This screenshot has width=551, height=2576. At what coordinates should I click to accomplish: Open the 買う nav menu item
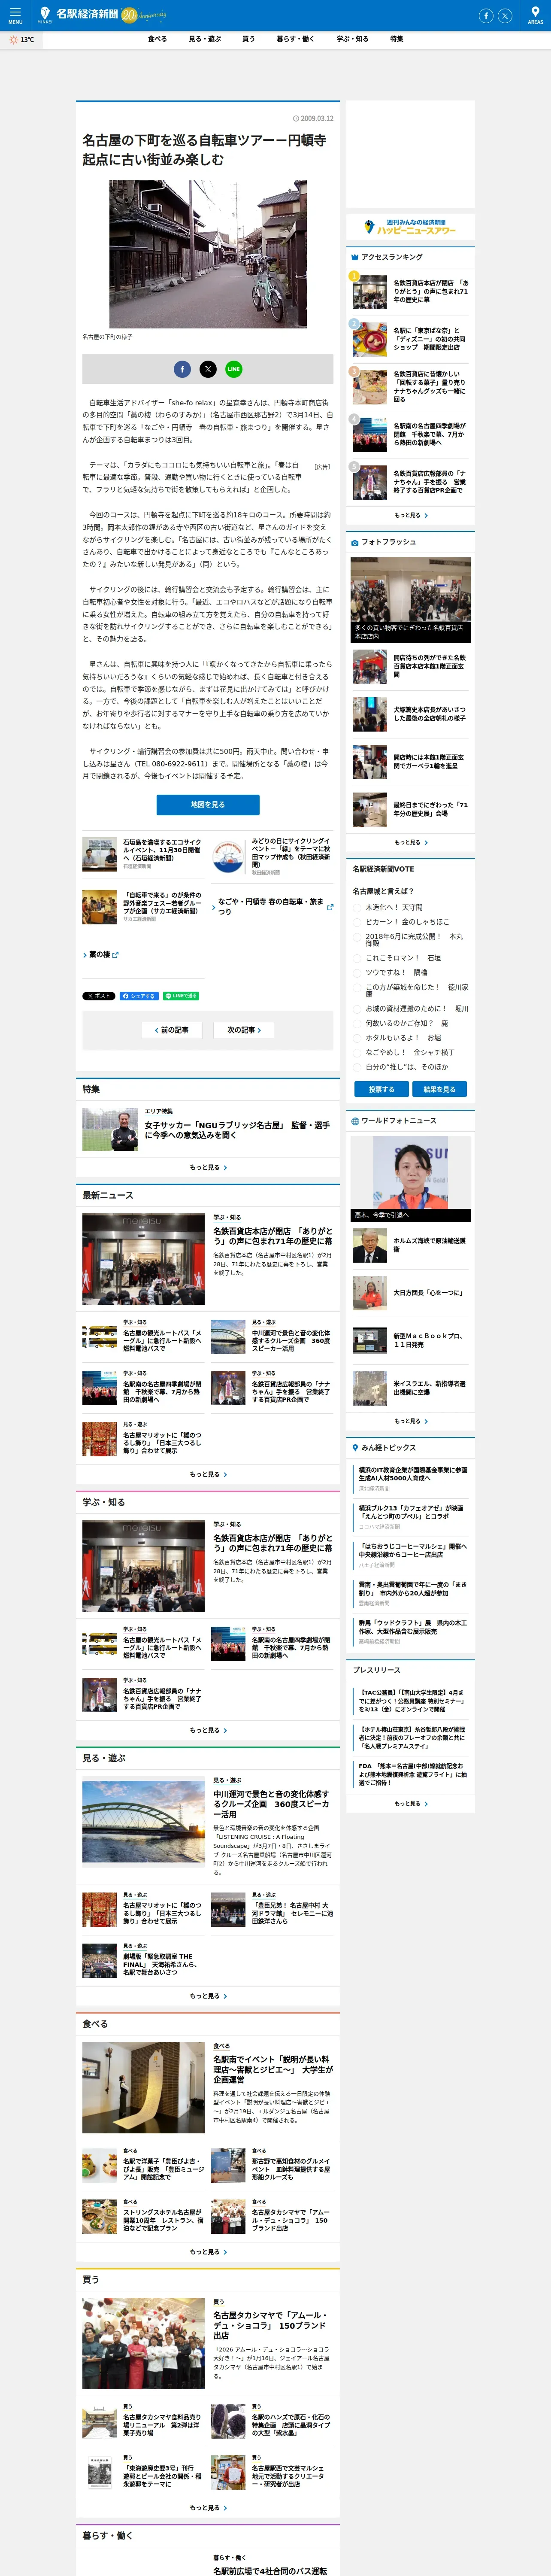(x=248, y=39)
